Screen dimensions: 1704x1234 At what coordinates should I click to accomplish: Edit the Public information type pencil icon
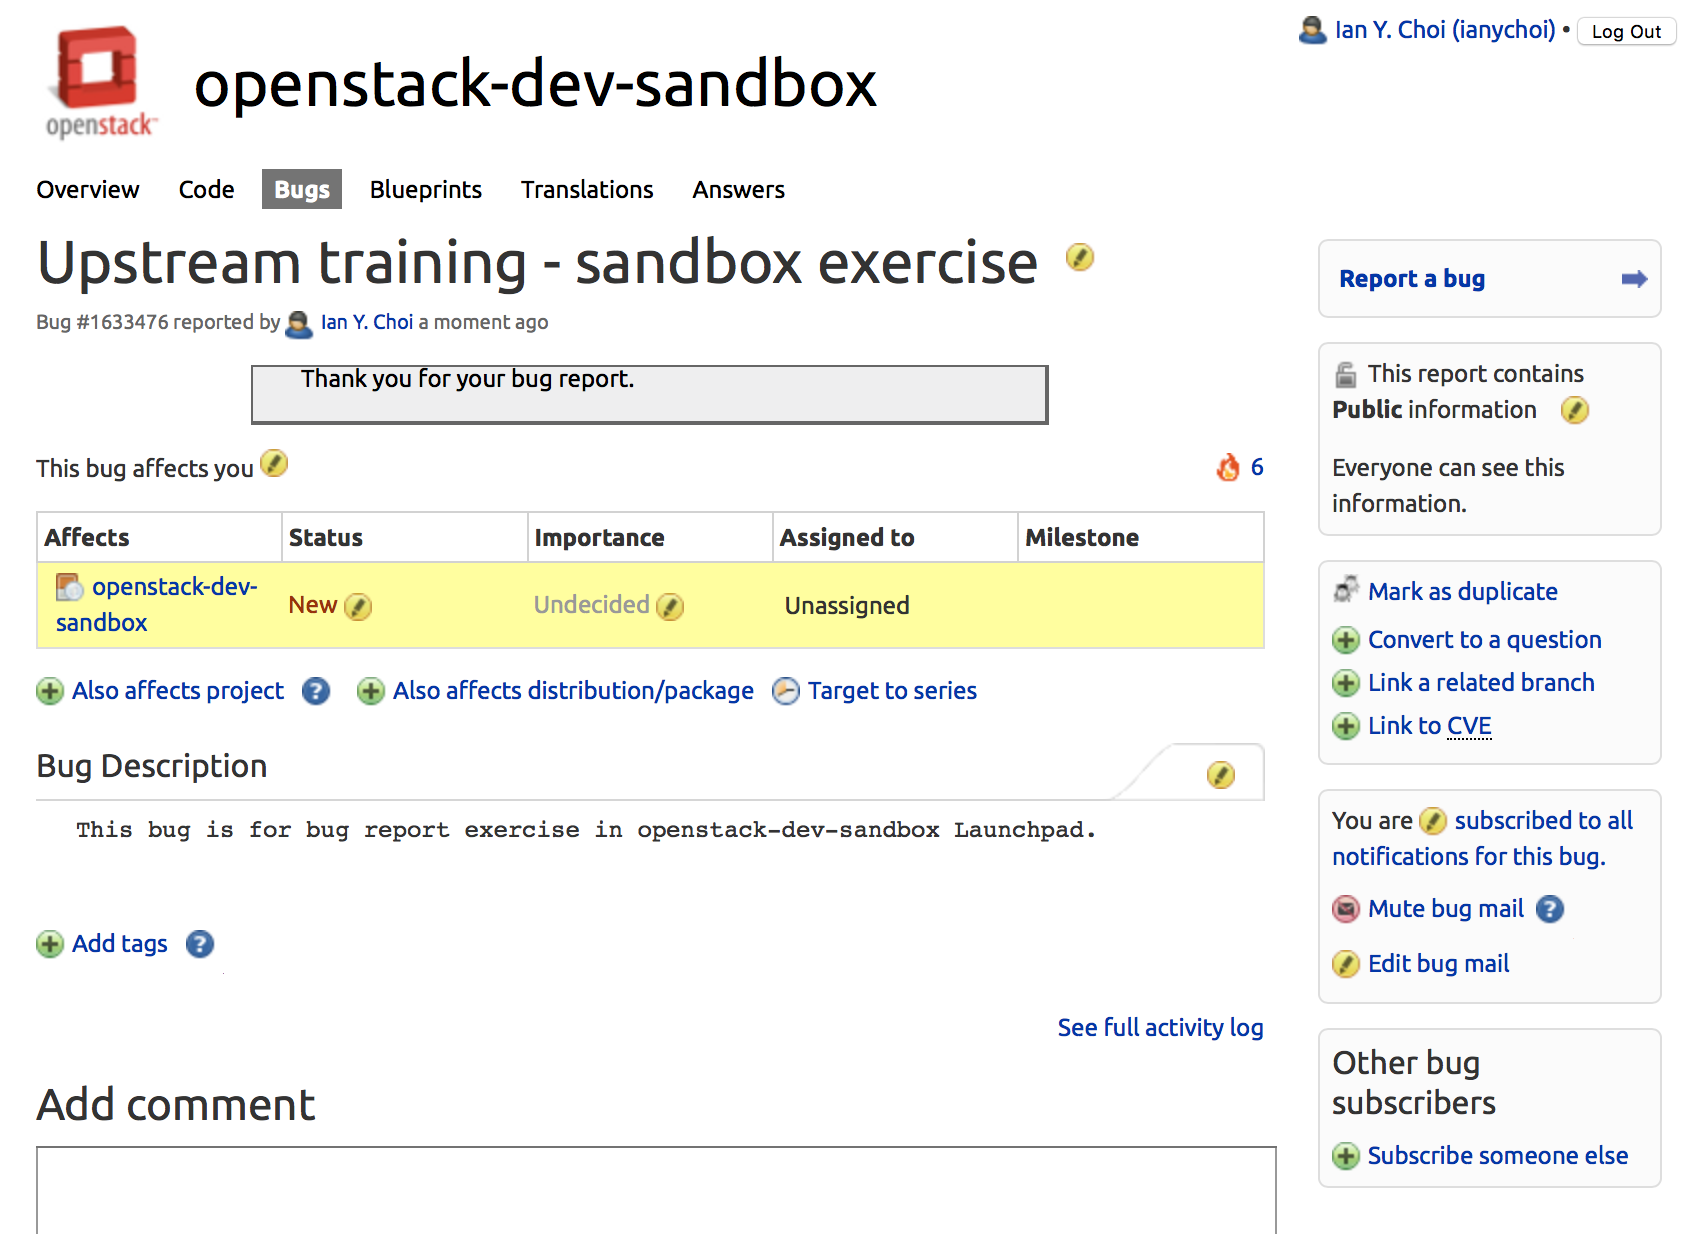point(1575,410)
